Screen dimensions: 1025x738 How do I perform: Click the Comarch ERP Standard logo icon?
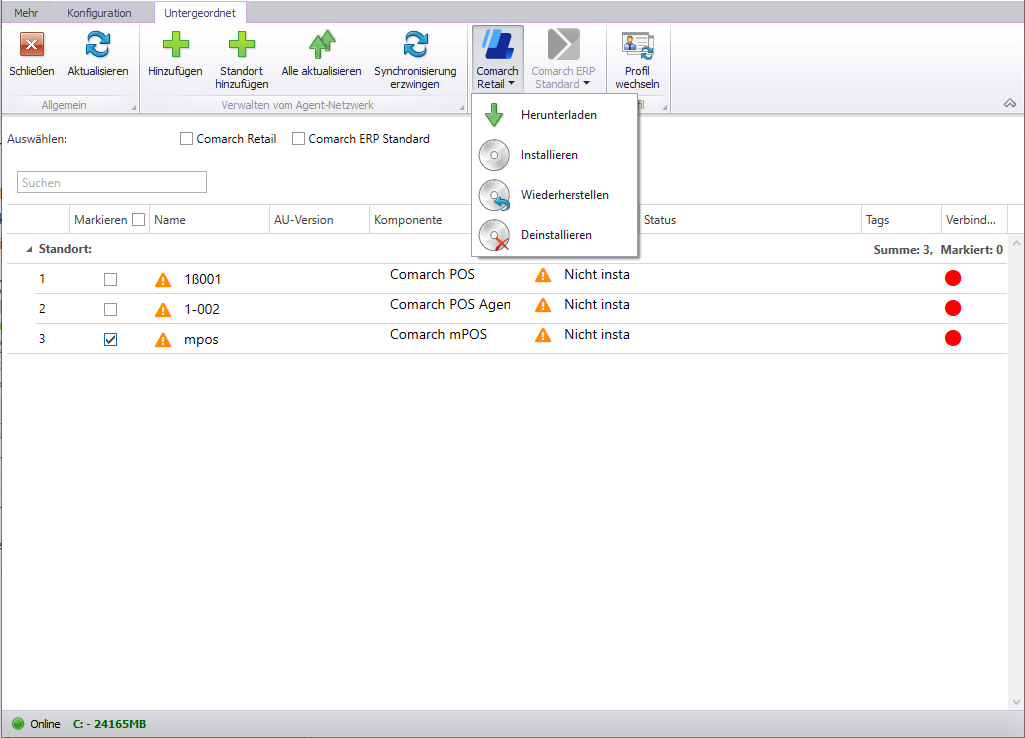(x=563, y=44)
